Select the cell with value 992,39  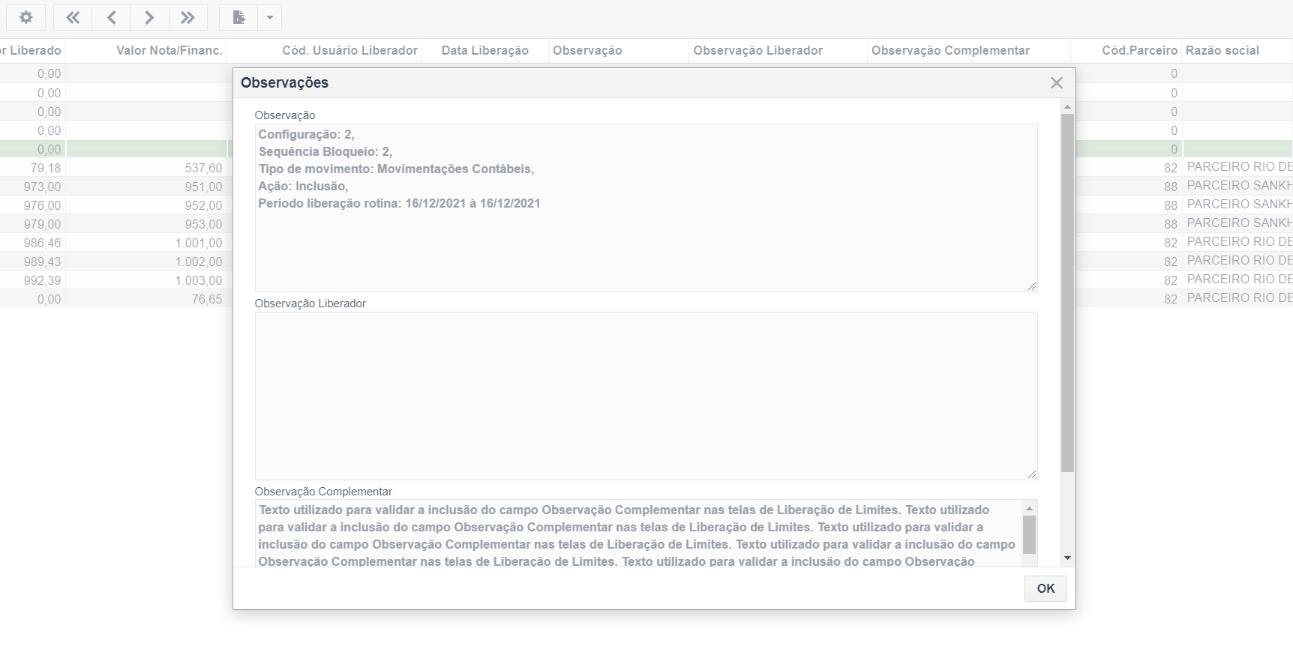tap(33, 280)
